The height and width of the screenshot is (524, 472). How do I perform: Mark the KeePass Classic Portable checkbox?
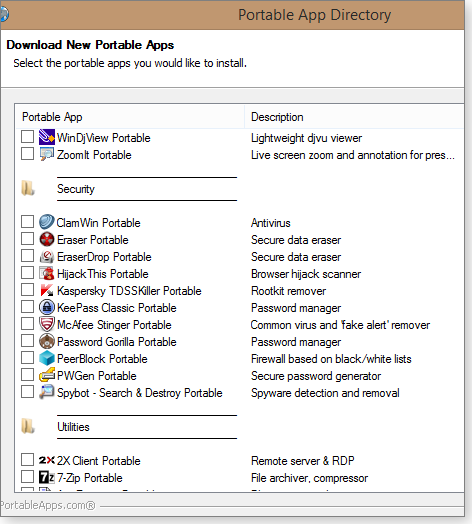[27, 306]
